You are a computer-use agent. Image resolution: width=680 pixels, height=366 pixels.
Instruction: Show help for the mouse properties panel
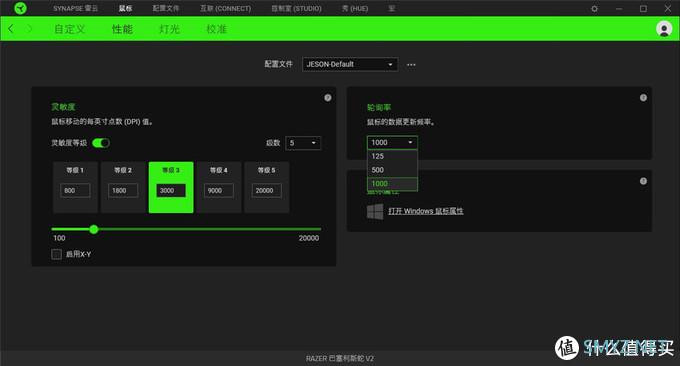643,181
